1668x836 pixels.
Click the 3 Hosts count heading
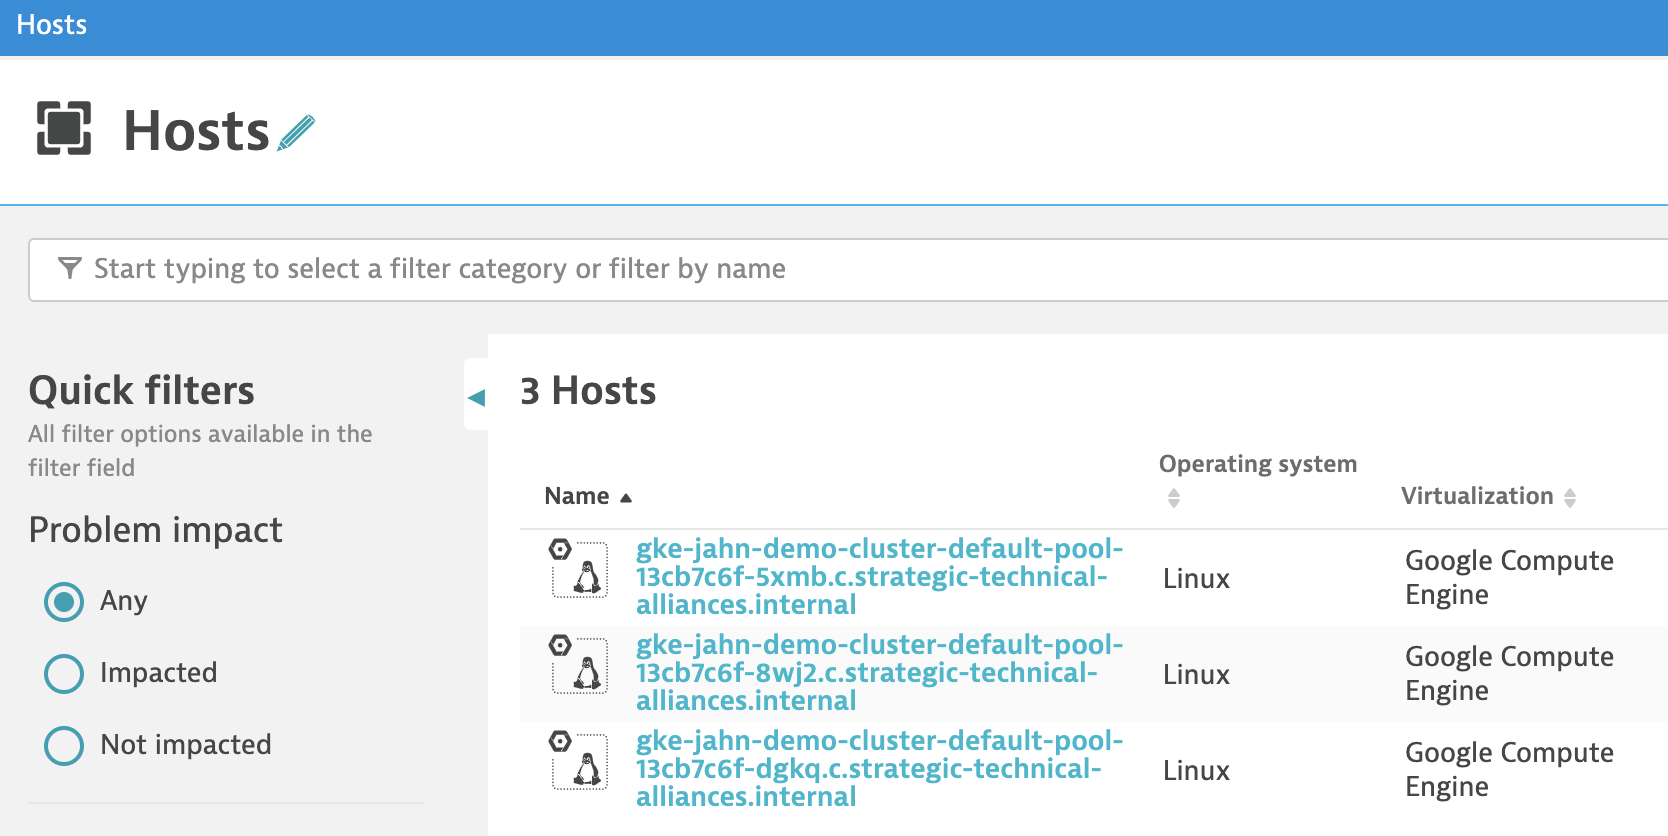tap(588, 391)
